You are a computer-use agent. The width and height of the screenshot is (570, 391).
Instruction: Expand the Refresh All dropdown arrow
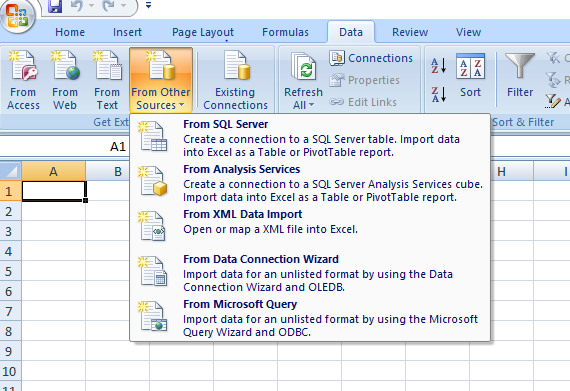click(312, 105)
